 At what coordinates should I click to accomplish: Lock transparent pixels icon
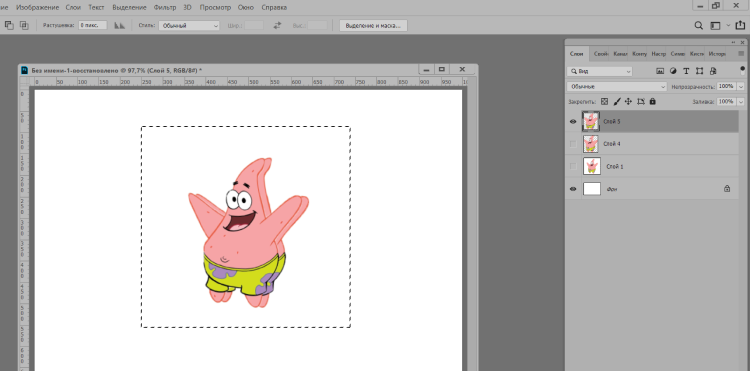[x=605, y=101]
